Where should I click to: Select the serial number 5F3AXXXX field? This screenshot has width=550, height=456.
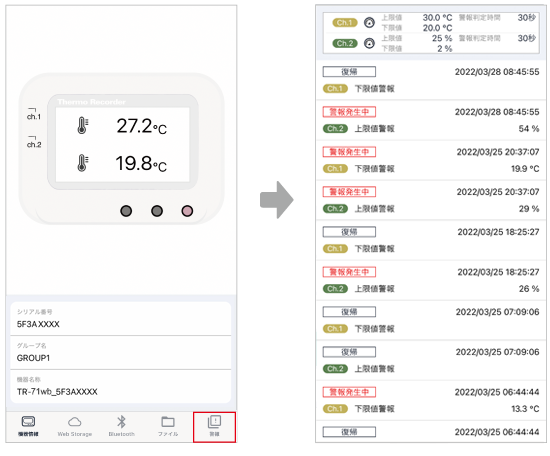click(121, 318)
